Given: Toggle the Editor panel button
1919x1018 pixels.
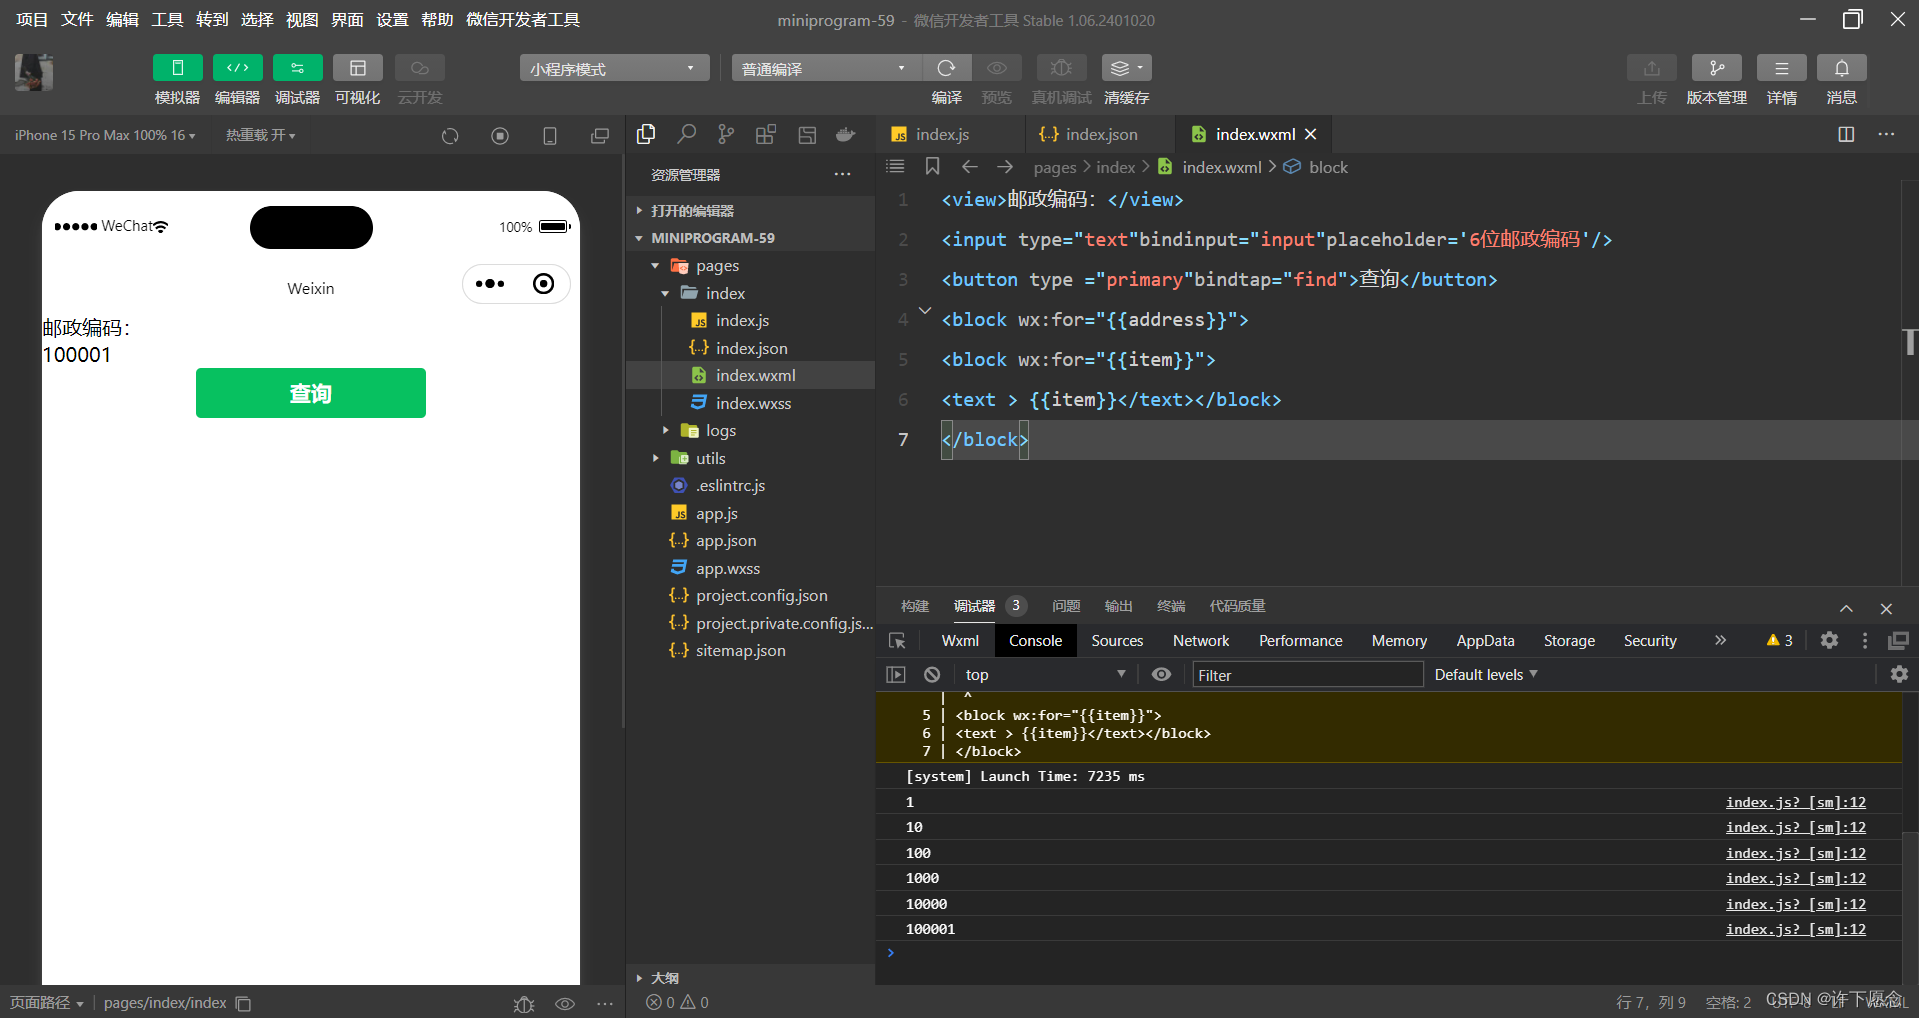Looking at the screenshot, I should [237, 68].
